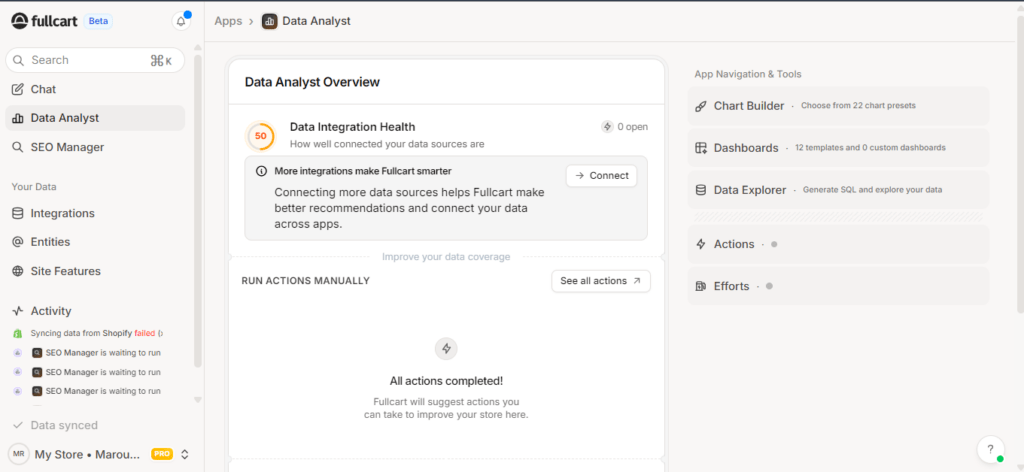Click the MR store avatar
This screenshot has width=1024, height=472.
point(19,454)
